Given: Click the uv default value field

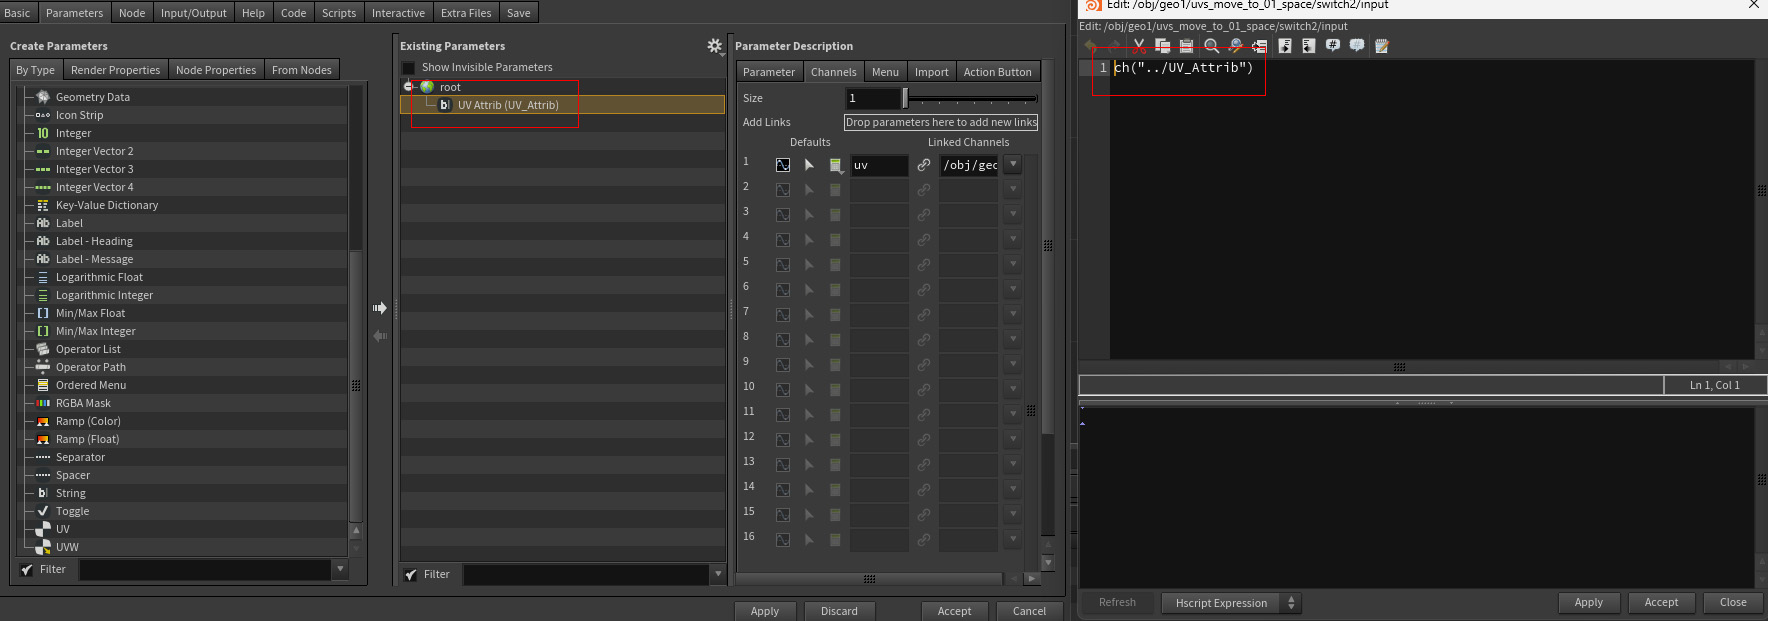Looking at the screenshot, I should [879, 165].
